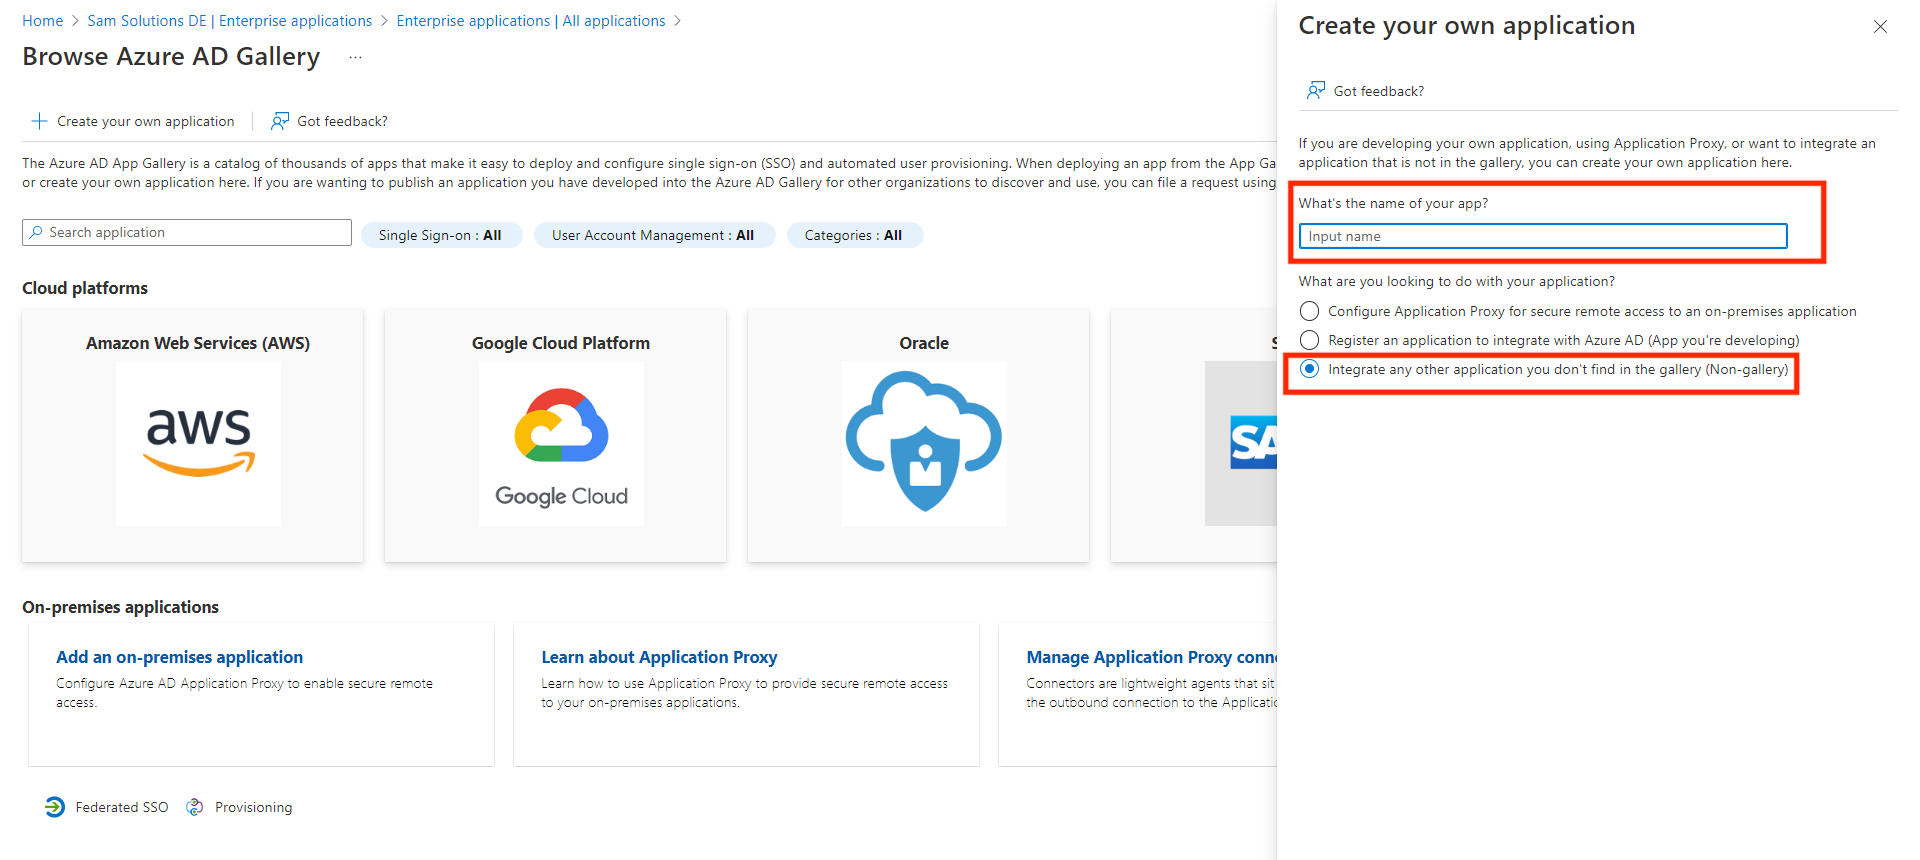Image resolution: width=1920 pixels, height=860 pixels.
Task: Select the Google Cloud Platform logo tile
Action: 561,443
